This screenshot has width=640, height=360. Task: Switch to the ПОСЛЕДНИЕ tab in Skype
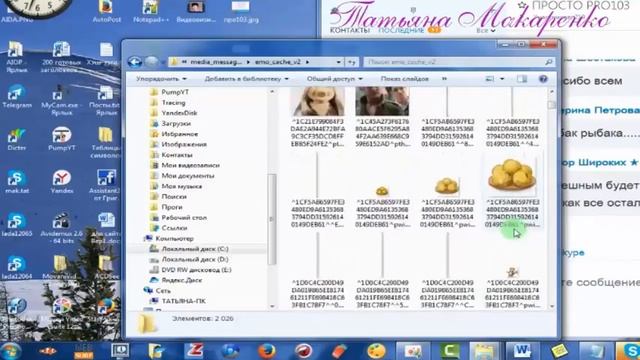[401, 31]
